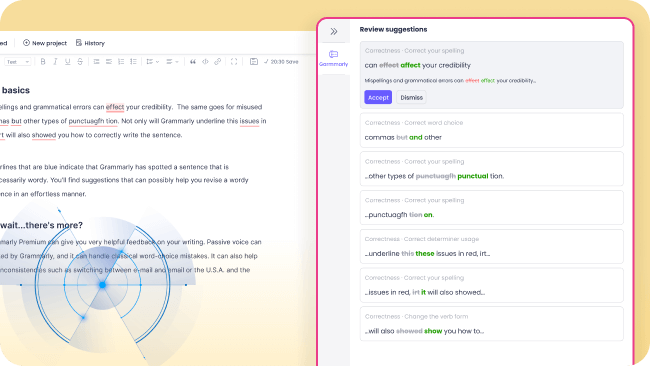The image size is (650, 366).
Task: Apply underline formatting
Action: pos(68,62)
